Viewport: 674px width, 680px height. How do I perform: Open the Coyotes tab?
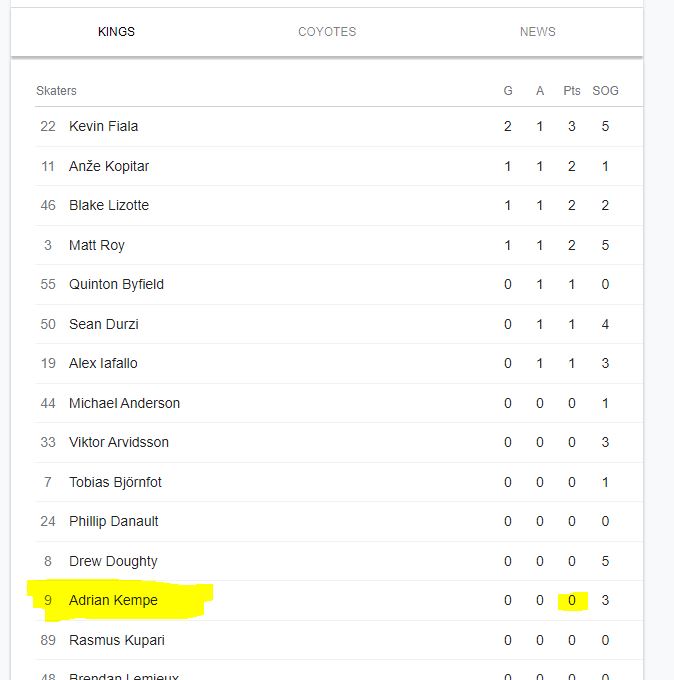(327, 32)
